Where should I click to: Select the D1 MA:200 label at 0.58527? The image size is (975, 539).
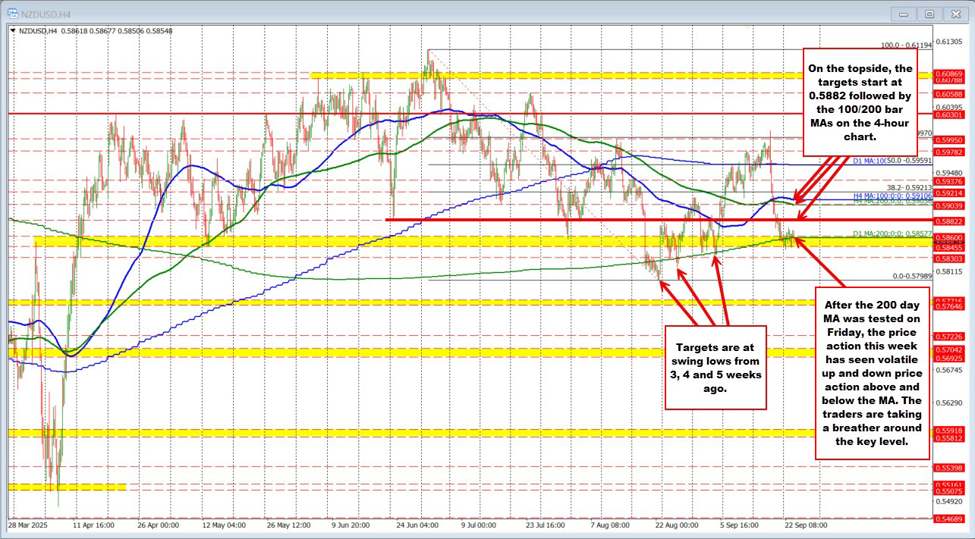(868, 233)
